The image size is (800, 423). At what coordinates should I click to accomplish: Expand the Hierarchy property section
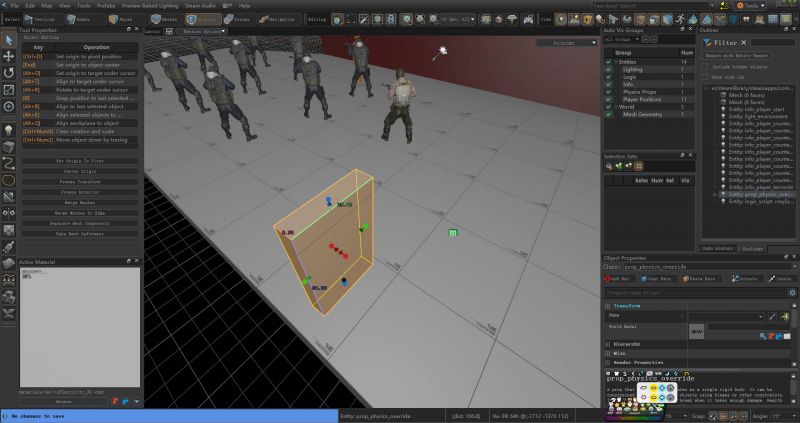pos(608,344)
